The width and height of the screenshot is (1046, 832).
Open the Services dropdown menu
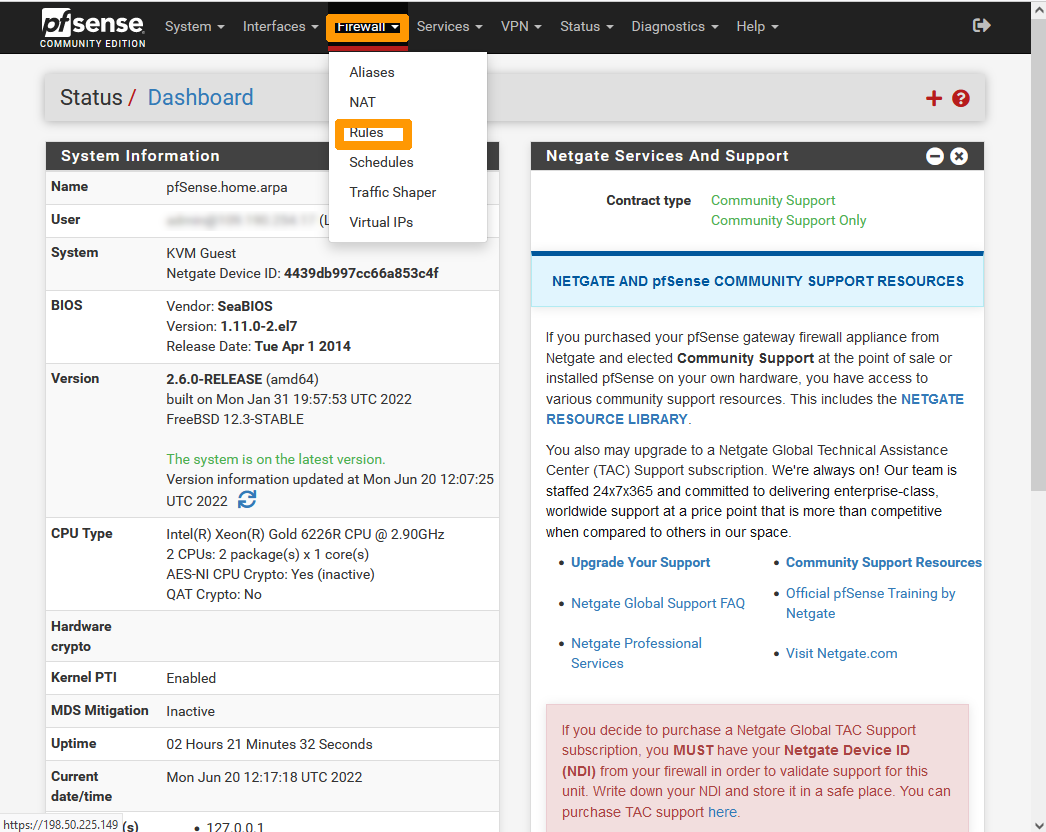click(x=448, y=27)
